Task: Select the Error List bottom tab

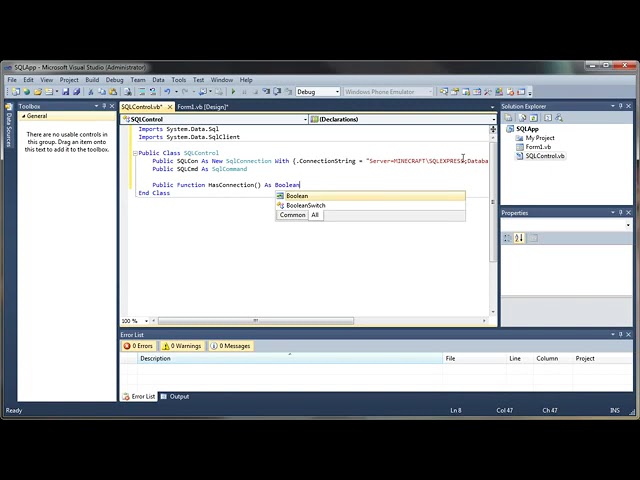Action: pos(138,396)
